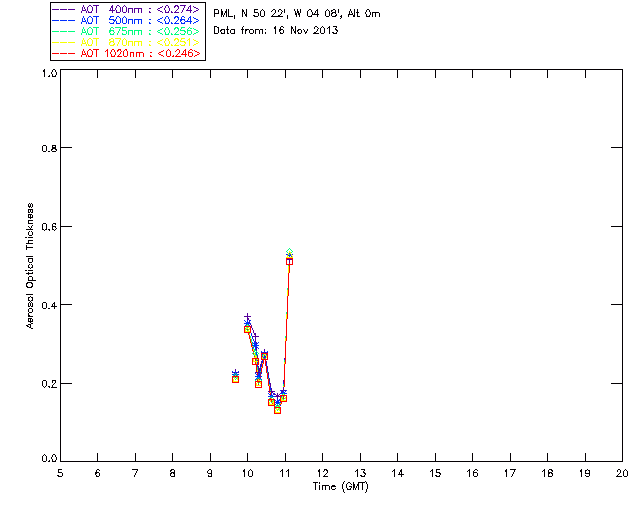
Task: Click the x-axis tick label 5
Action: [60, 474]
